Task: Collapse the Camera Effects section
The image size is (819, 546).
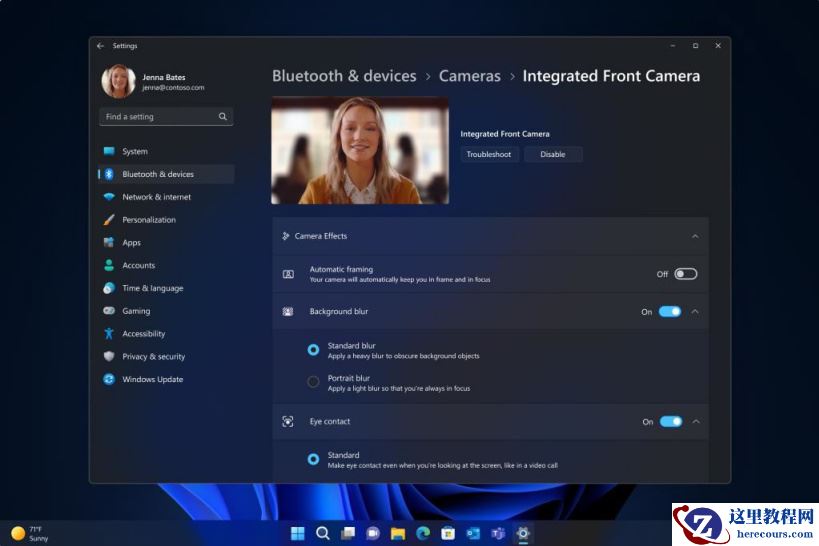Action: click(695, 236)
